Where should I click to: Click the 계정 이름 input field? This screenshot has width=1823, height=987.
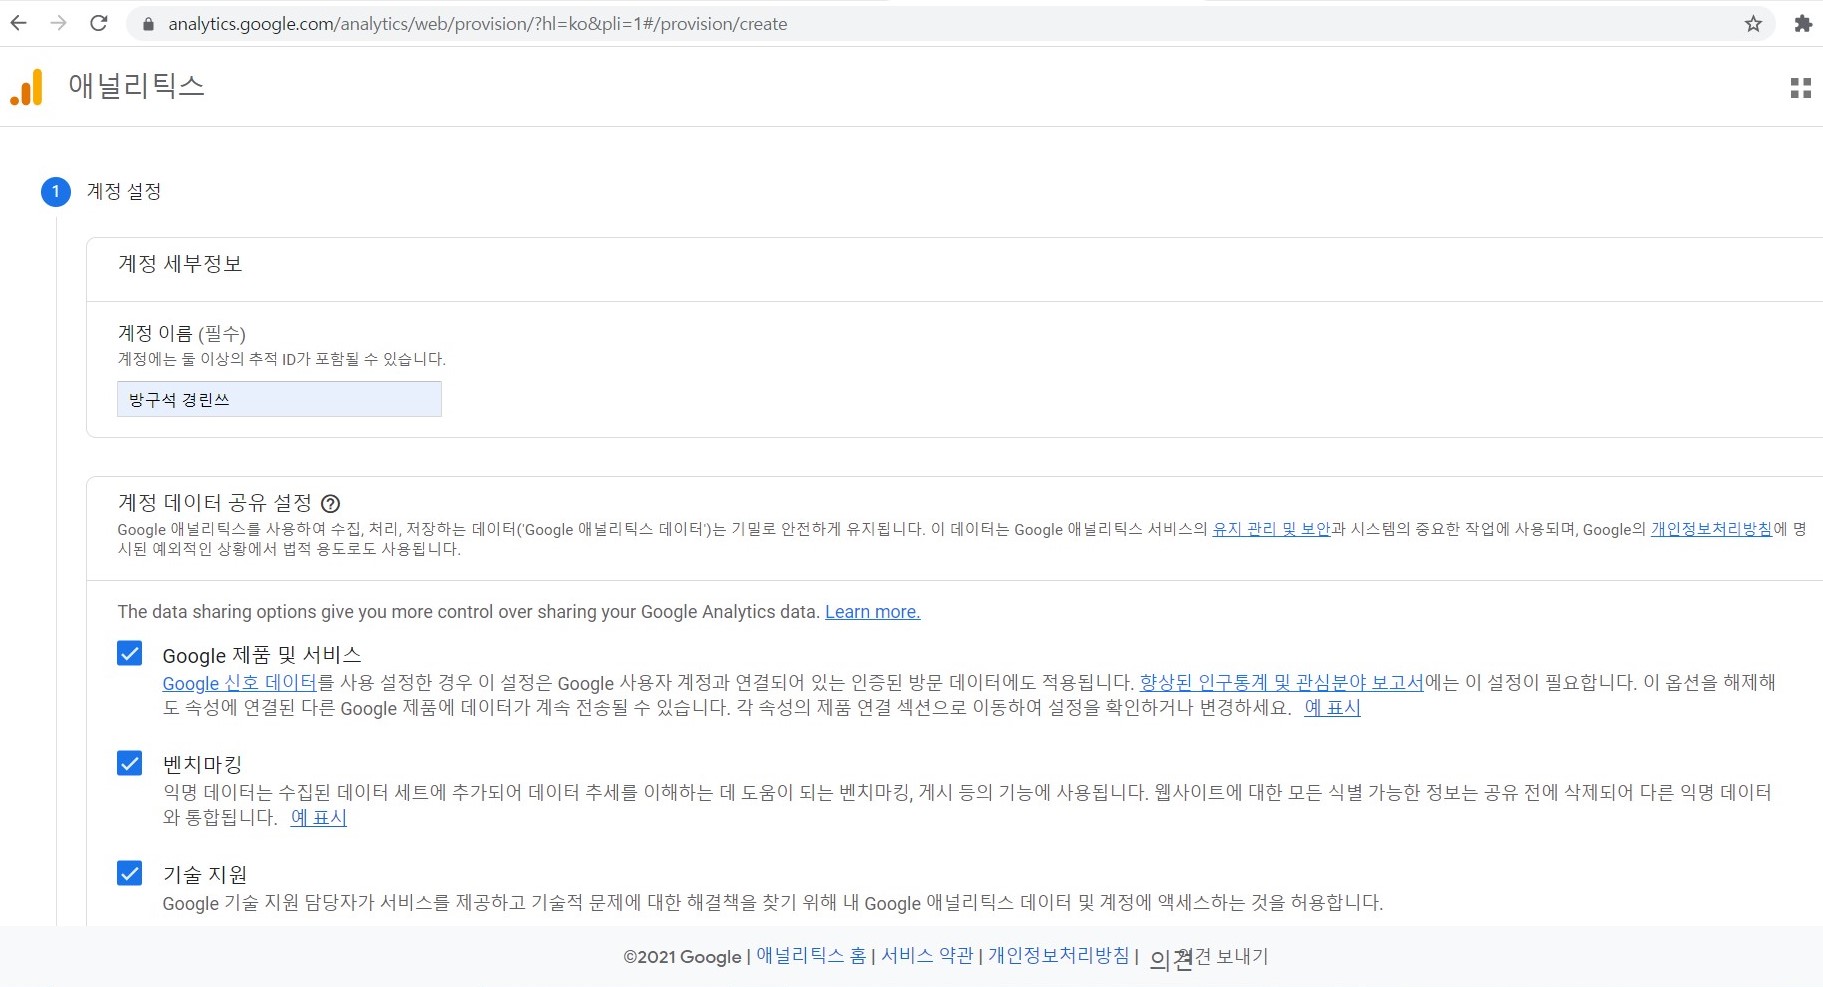click(279, 399)
